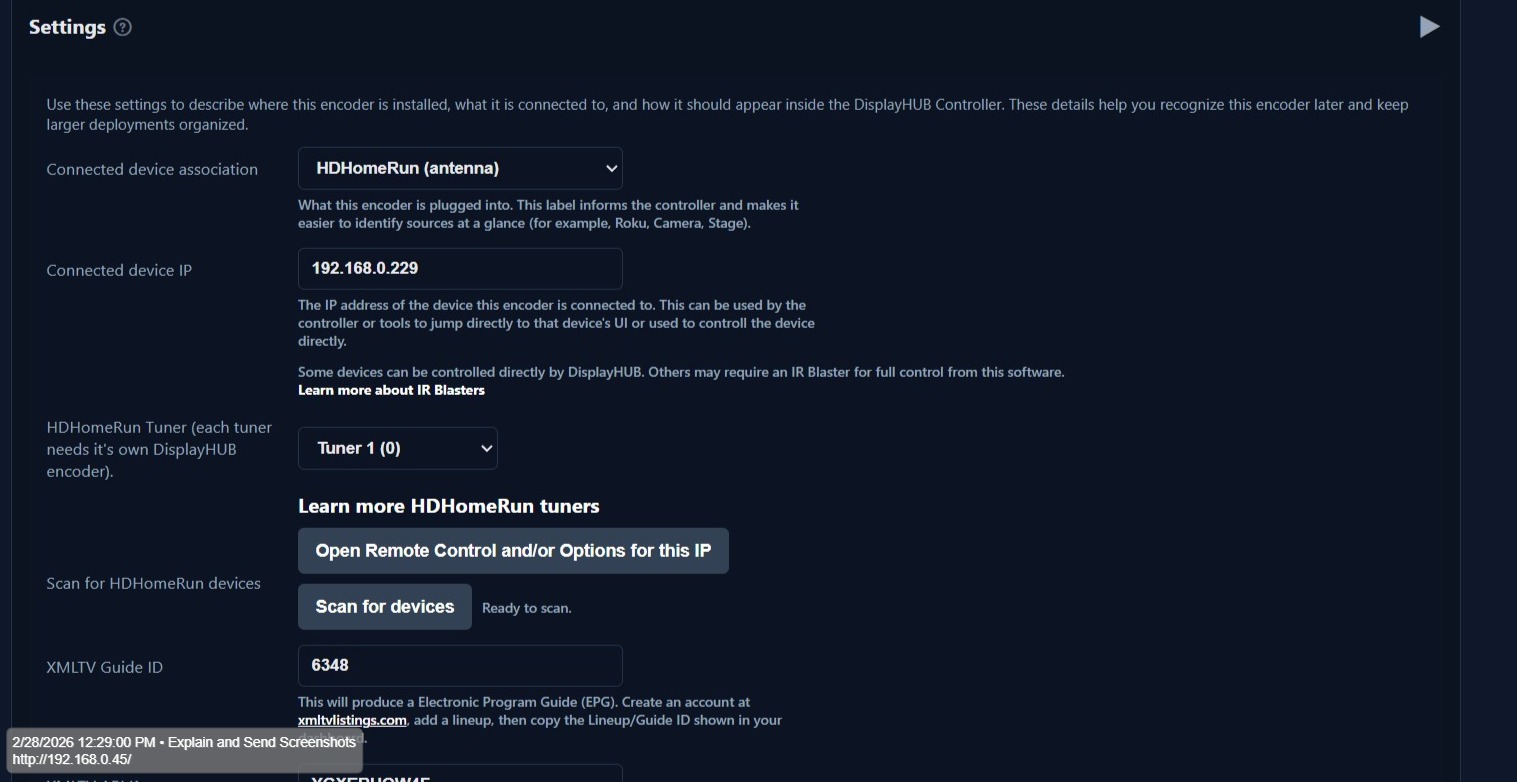This screenshot has width=1517, height=782.
Task: Open the Connected device association dropdown
Action: pos(460,168)
